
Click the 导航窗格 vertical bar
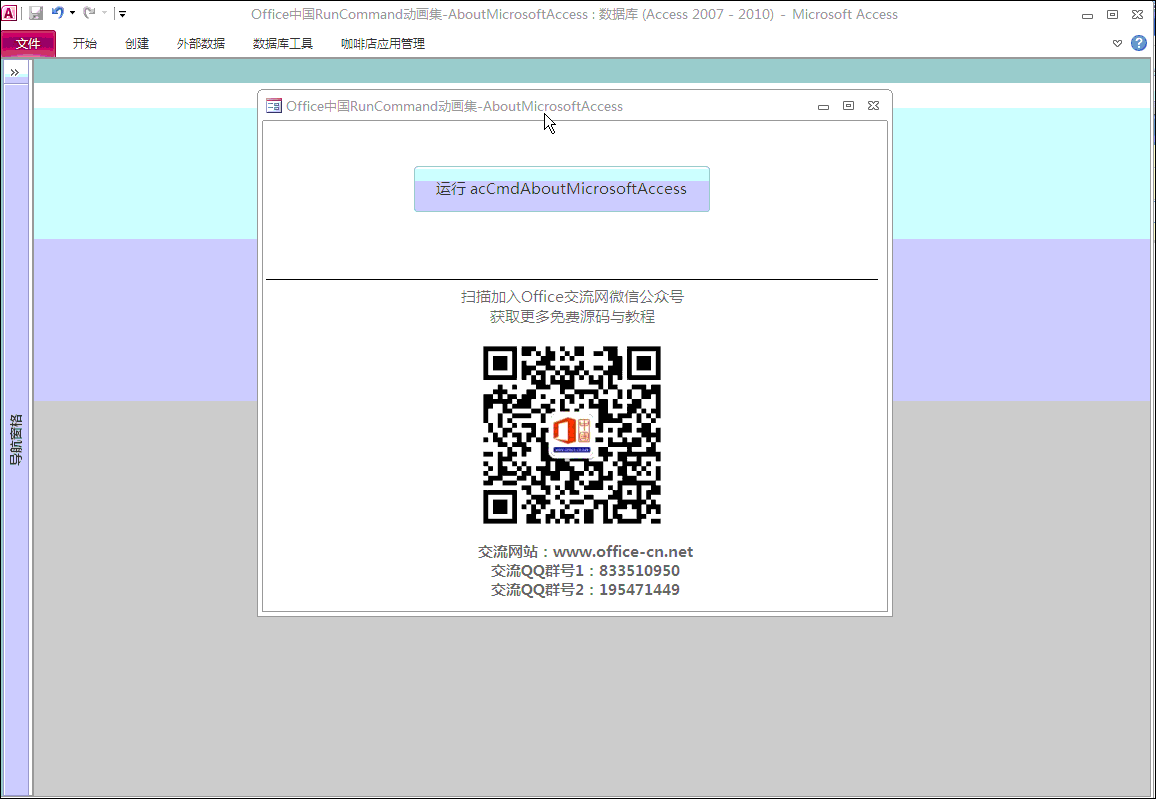coord(16,439)
